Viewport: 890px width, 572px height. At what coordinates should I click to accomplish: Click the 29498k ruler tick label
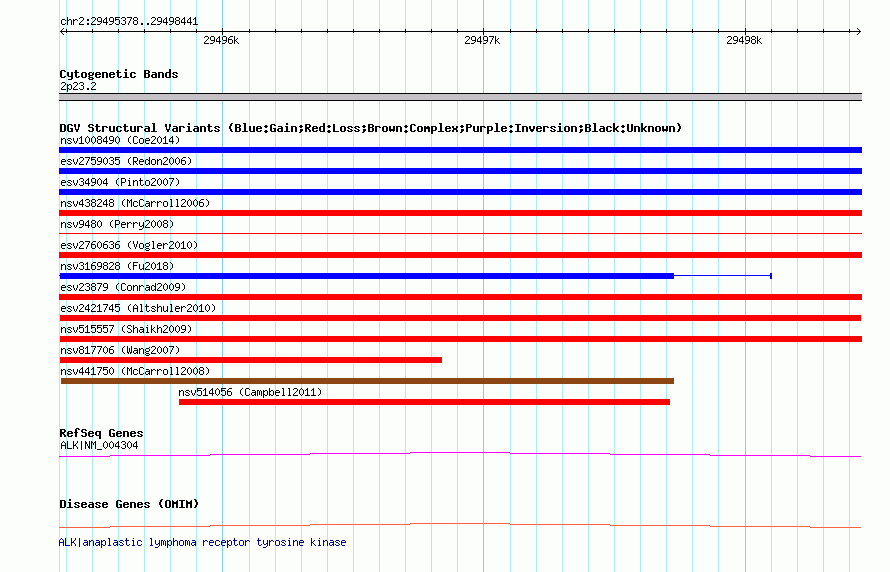744,40
